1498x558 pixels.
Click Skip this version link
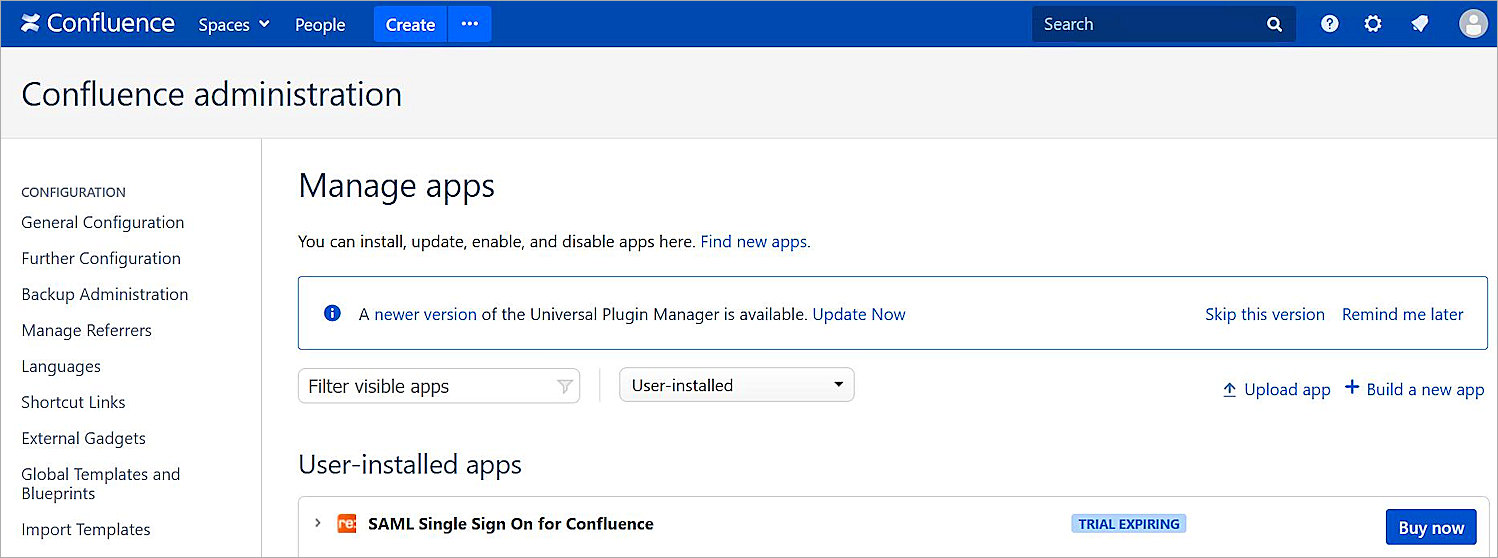1264,314
